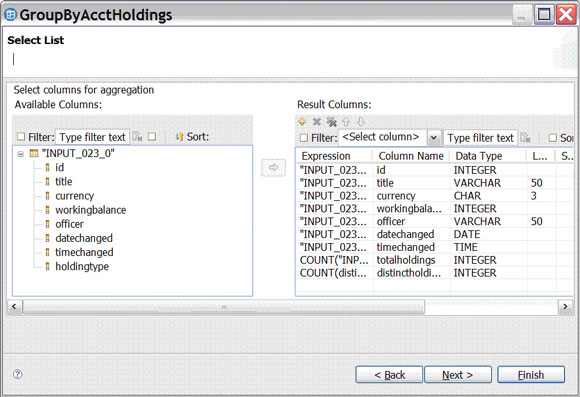Click the Column Name header
The height and width of the screenshot is (397, 580).
pyautogui.click(x=411, y=156)
